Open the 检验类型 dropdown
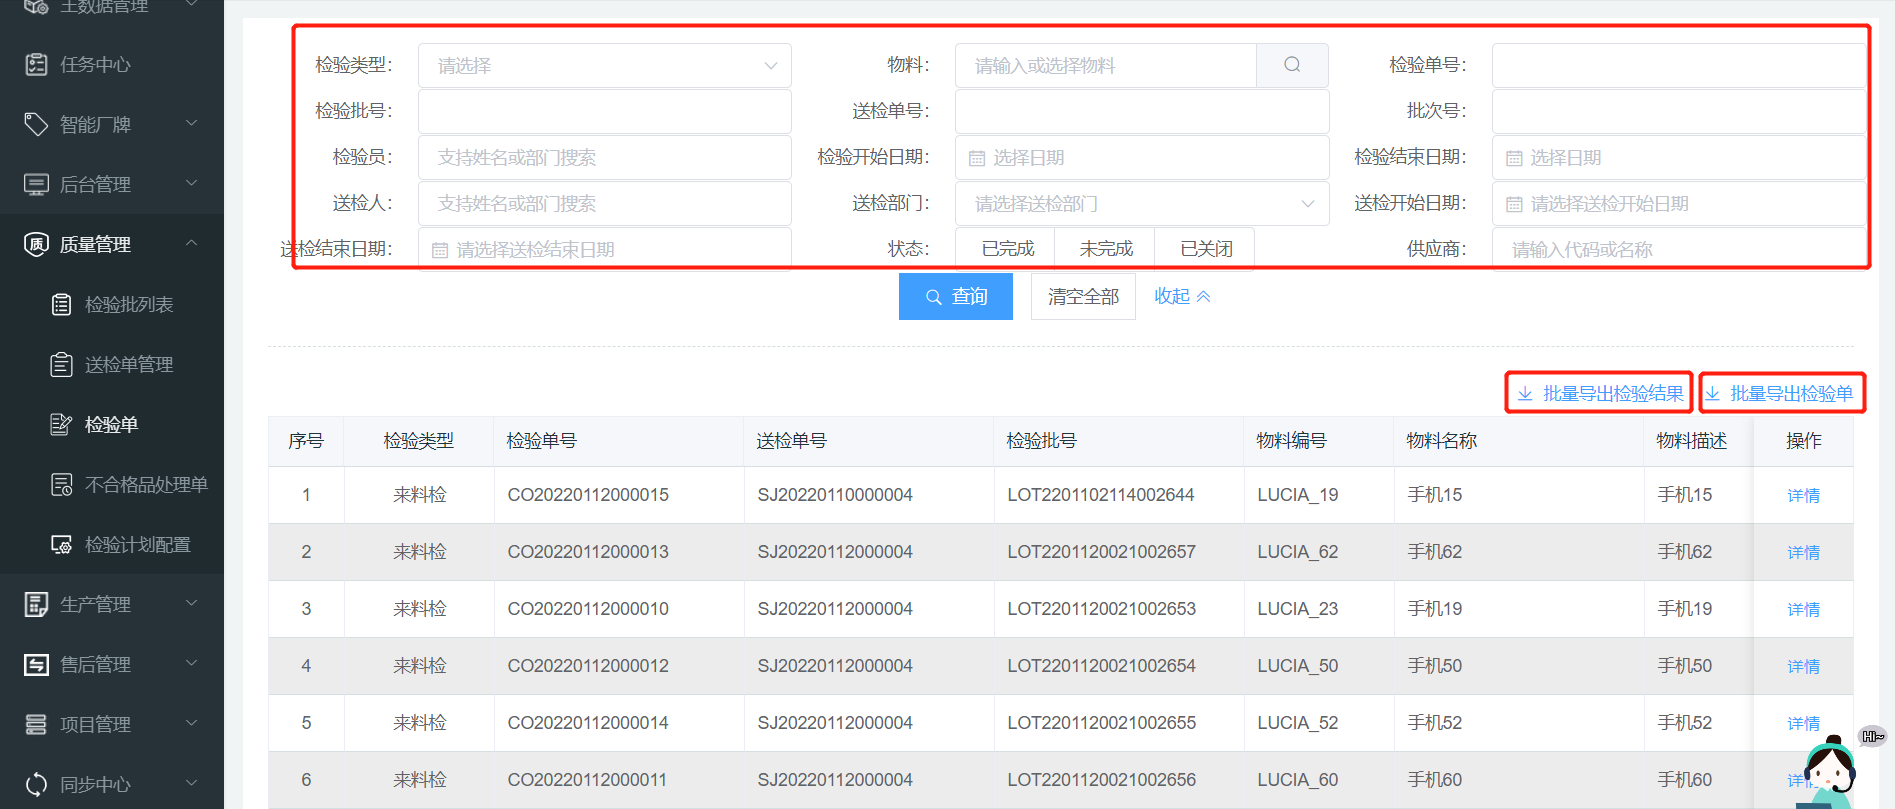The image size is (1895, 809). pos(604,65)
